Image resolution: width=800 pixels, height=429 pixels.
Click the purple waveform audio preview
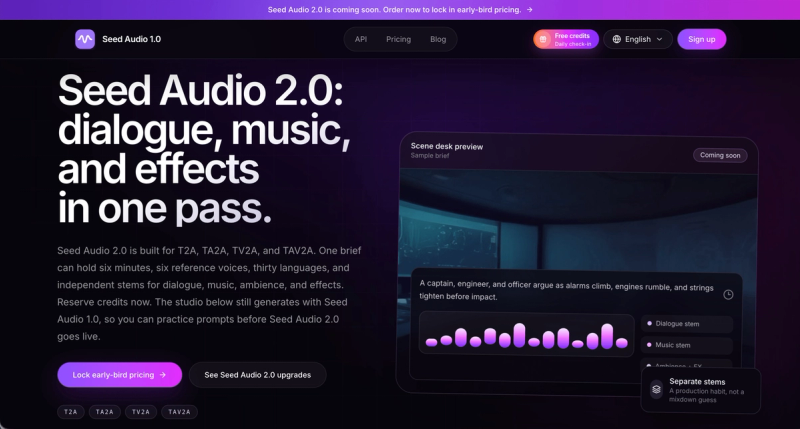[527, 335]
